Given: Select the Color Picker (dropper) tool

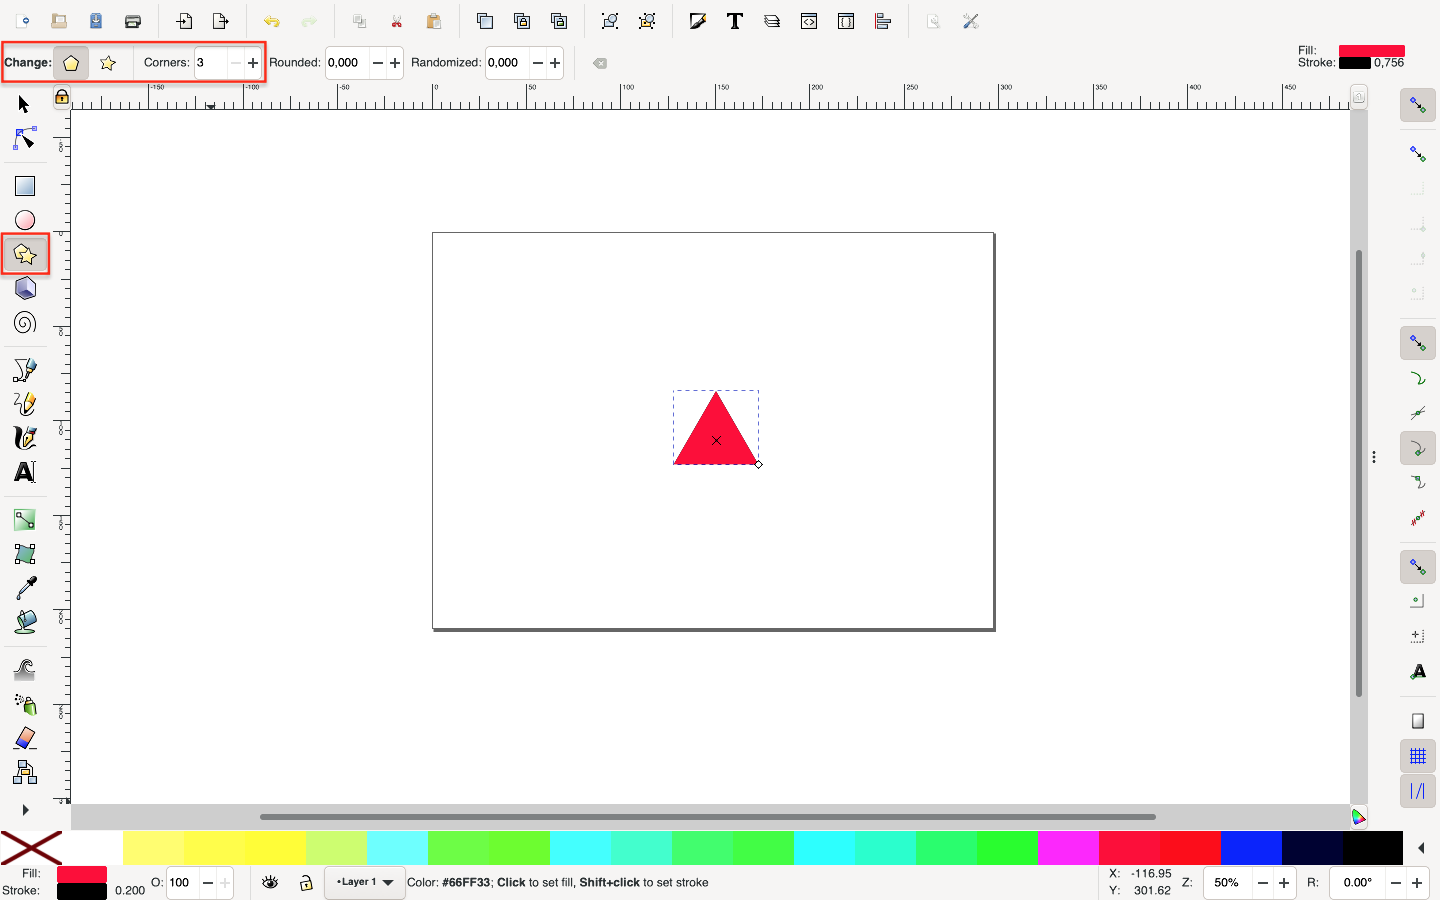Looking at the screenshot, I should (24, 588).
